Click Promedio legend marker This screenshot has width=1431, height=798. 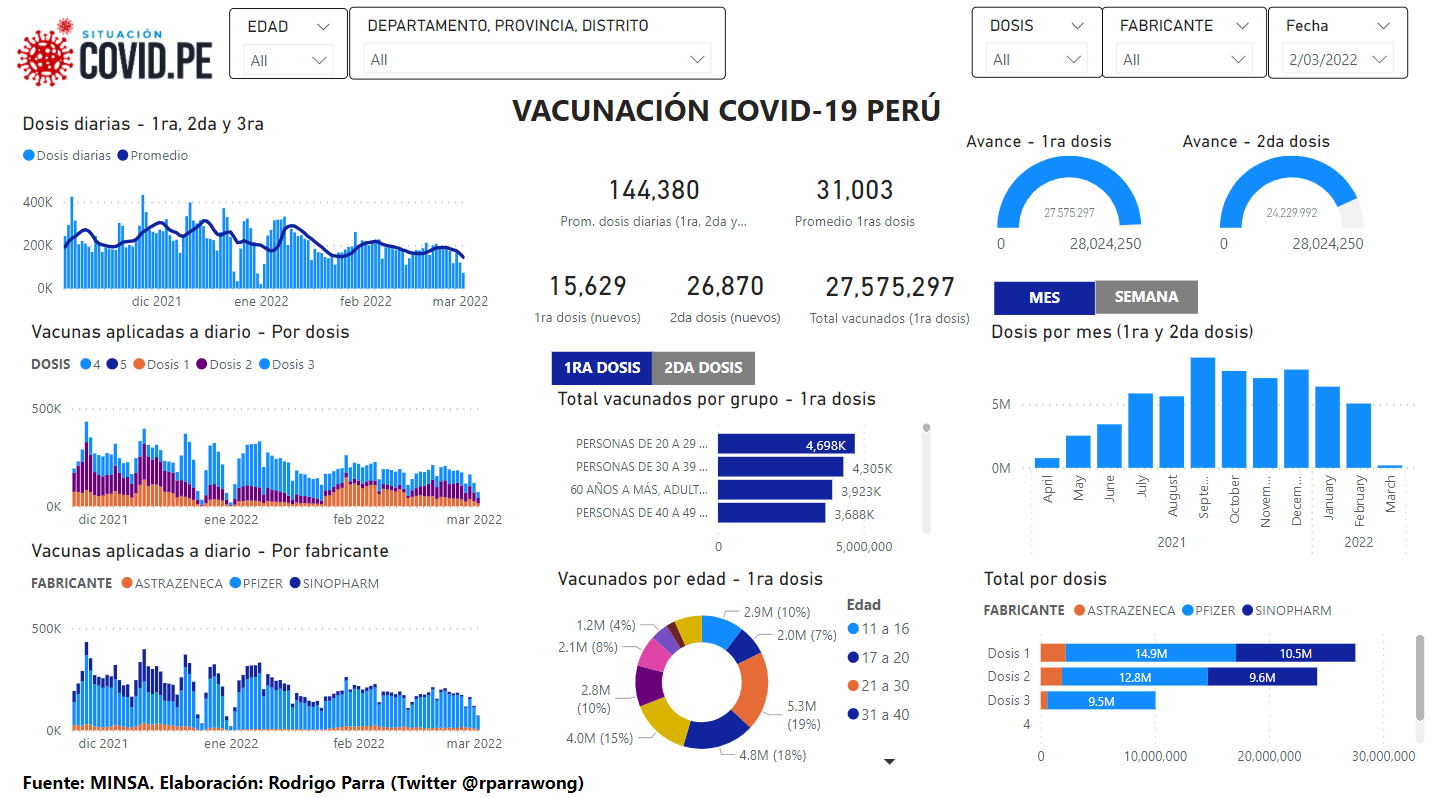pyautogui.click(x=123, y=156)
